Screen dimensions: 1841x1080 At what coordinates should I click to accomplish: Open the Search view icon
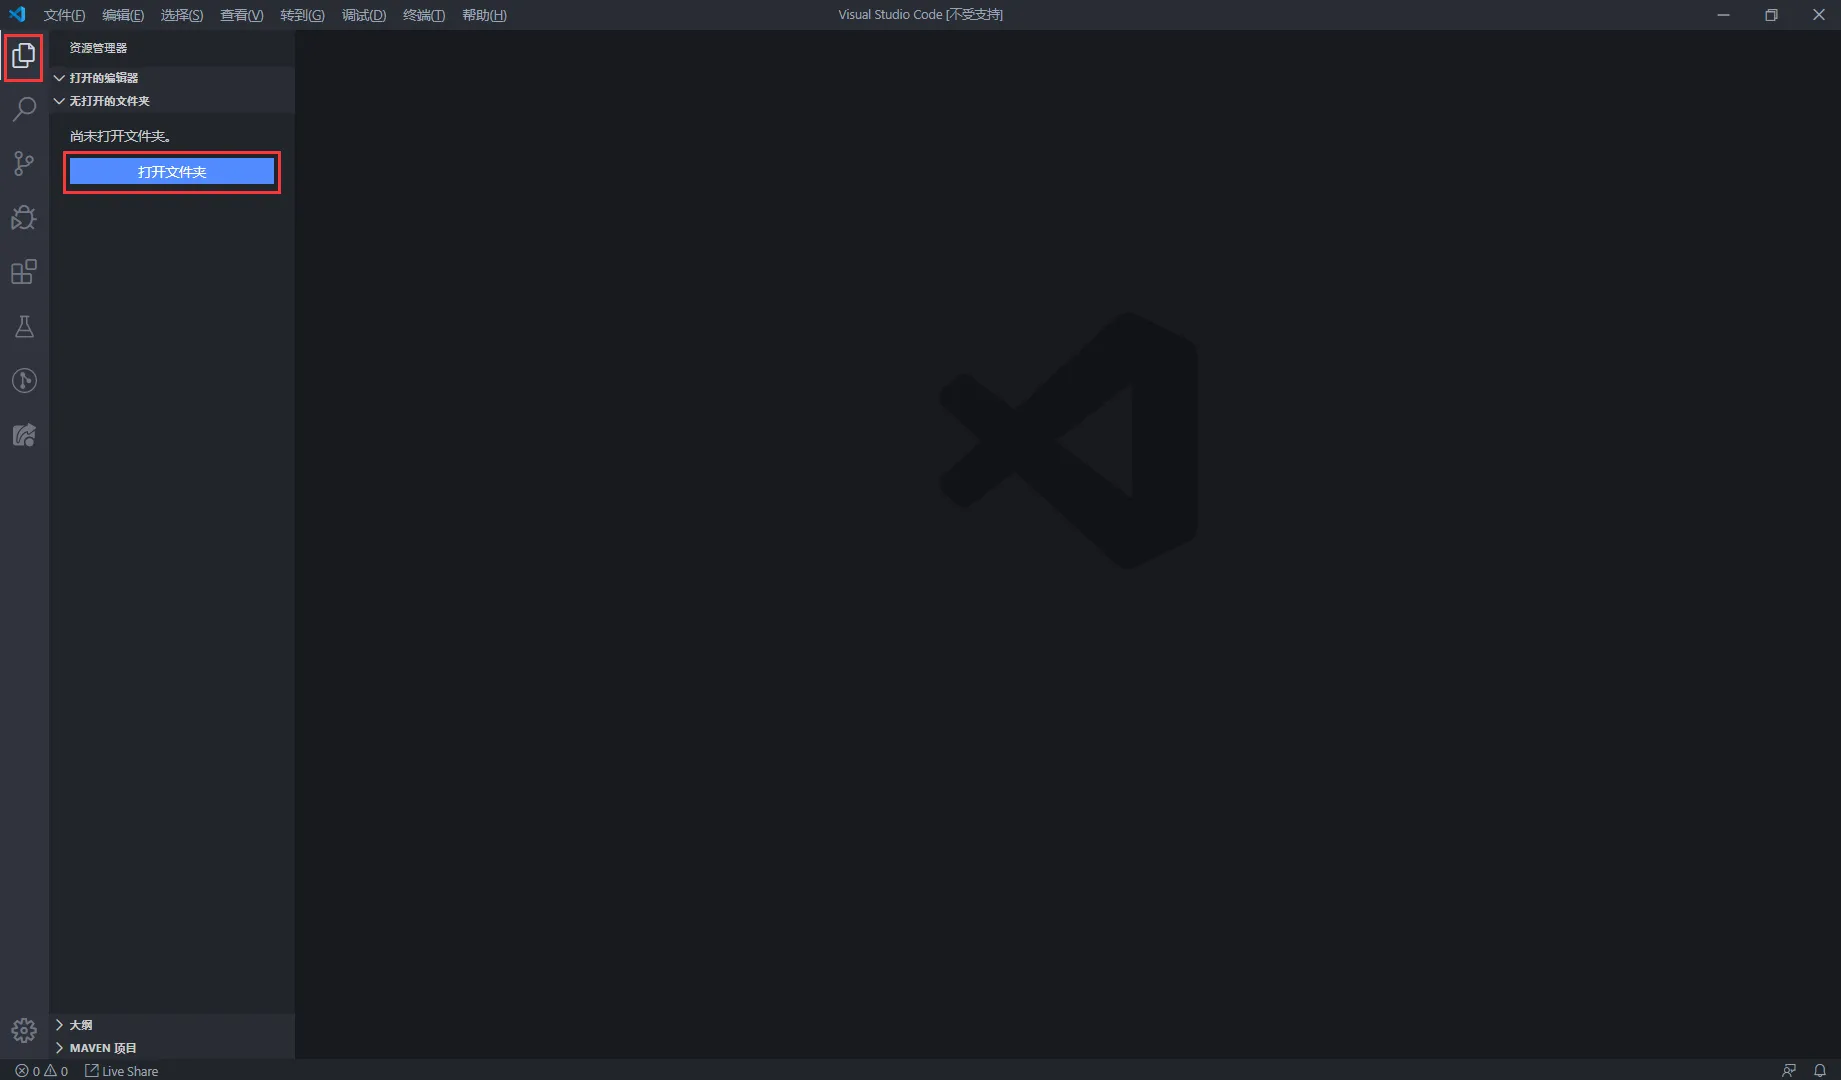[x=24, y=109]
